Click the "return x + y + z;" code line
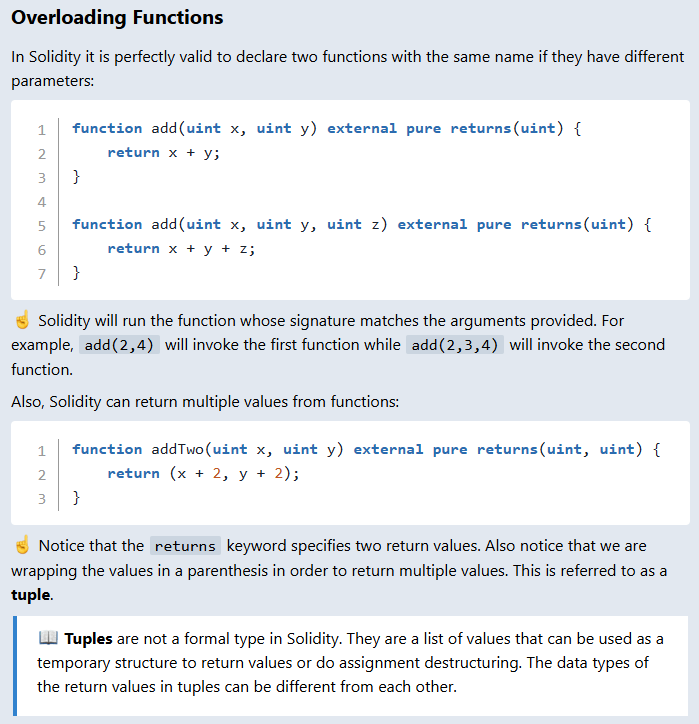Image resolution: width=699 pixels, height=724 pixels. [x=181, y=249]
